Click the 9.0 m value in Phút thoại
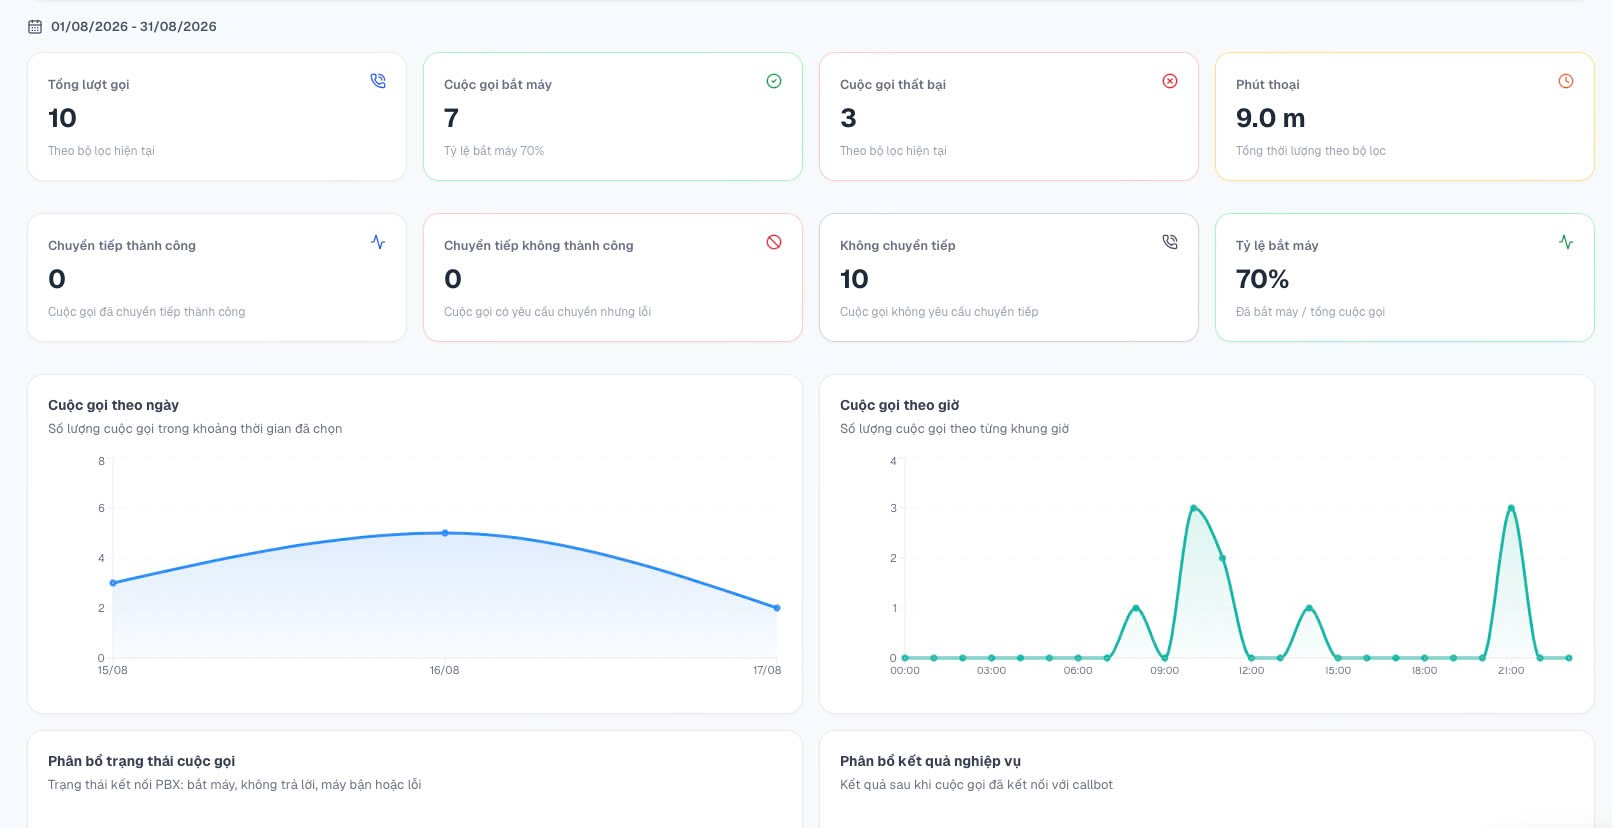Screen dimensions: 1612x828 click(x=1270, y=118)
